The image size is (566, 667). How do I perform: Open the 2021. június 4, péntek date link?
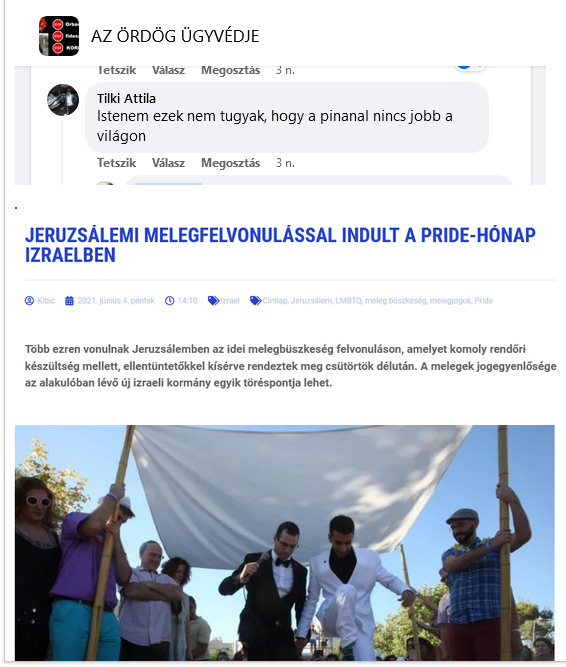(116, 301)
